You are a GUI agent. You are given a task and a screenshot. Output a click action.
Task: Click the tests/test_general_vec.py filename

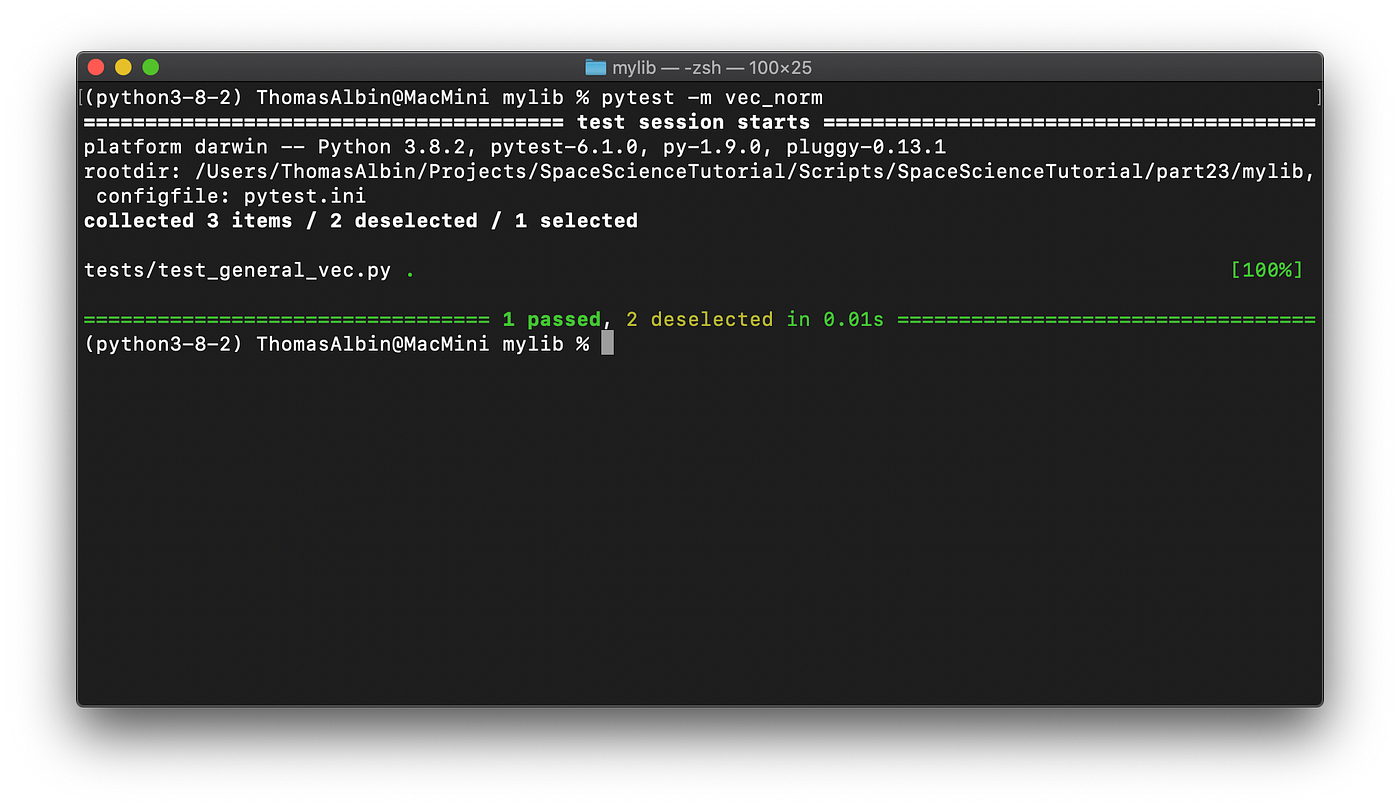click(240, 269)
